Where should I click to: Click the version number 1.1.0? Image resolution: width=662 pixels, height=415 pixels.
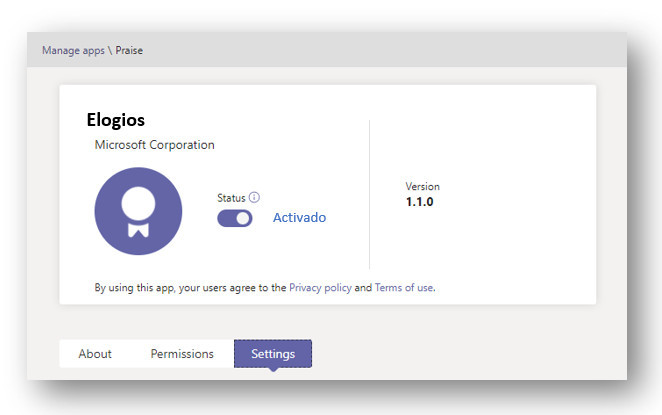(420, 202)
